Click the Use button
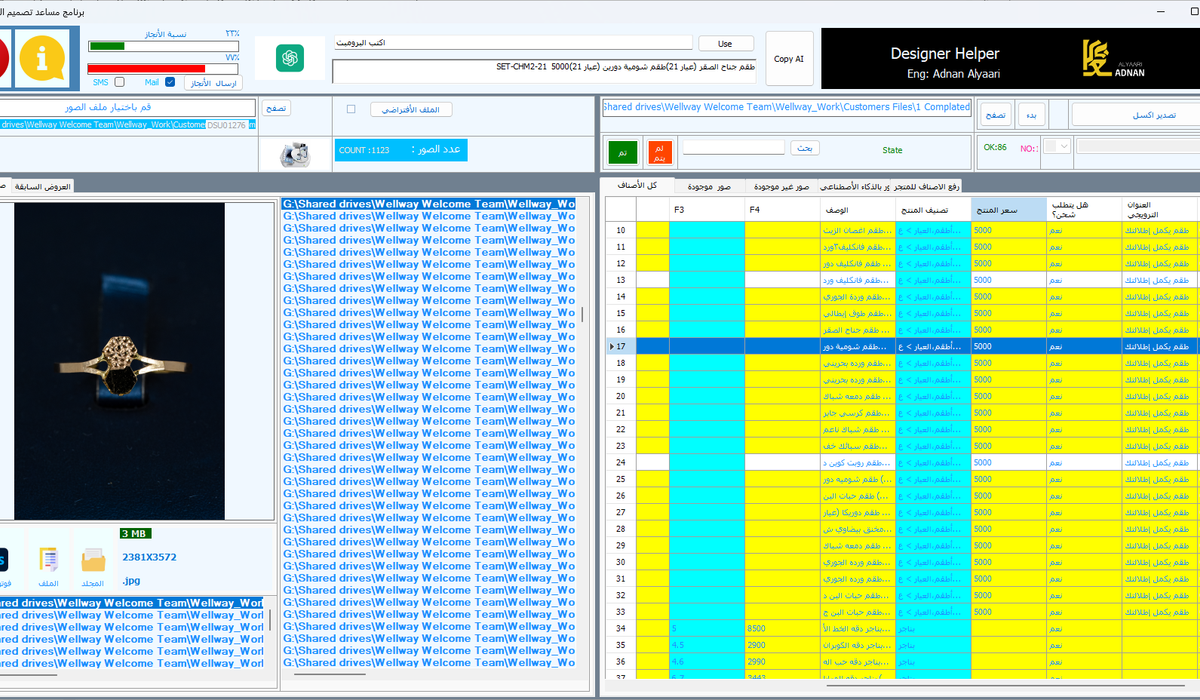The height and width of the screenshot is (700, 1200). [x=725, y=44]
